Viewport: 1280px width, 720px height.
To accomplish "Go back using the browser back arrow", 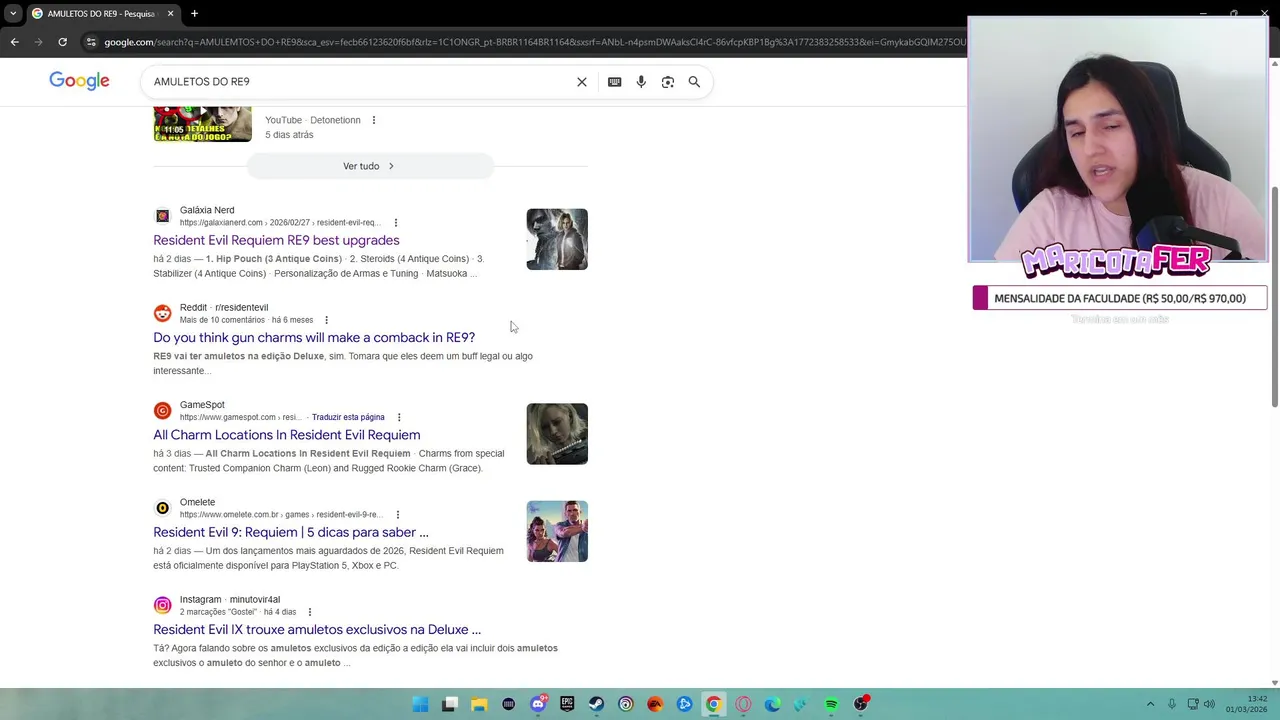I will tap(14, 42).
